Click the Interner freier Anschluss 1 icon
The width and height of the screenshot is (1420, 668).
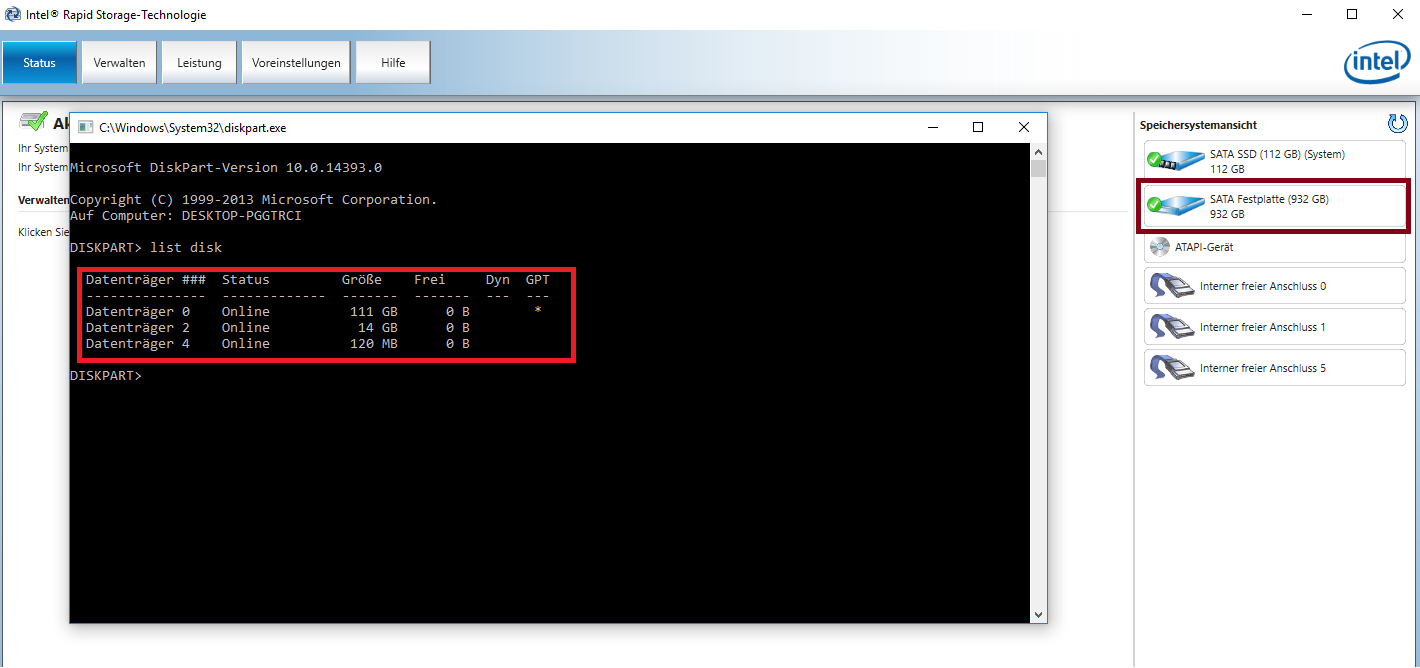coord(1171,327)
